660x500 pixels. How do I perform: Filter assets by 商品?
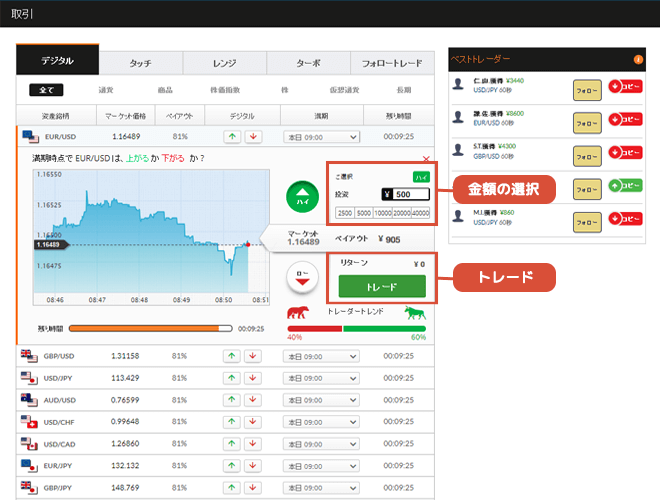click(165, 90)
